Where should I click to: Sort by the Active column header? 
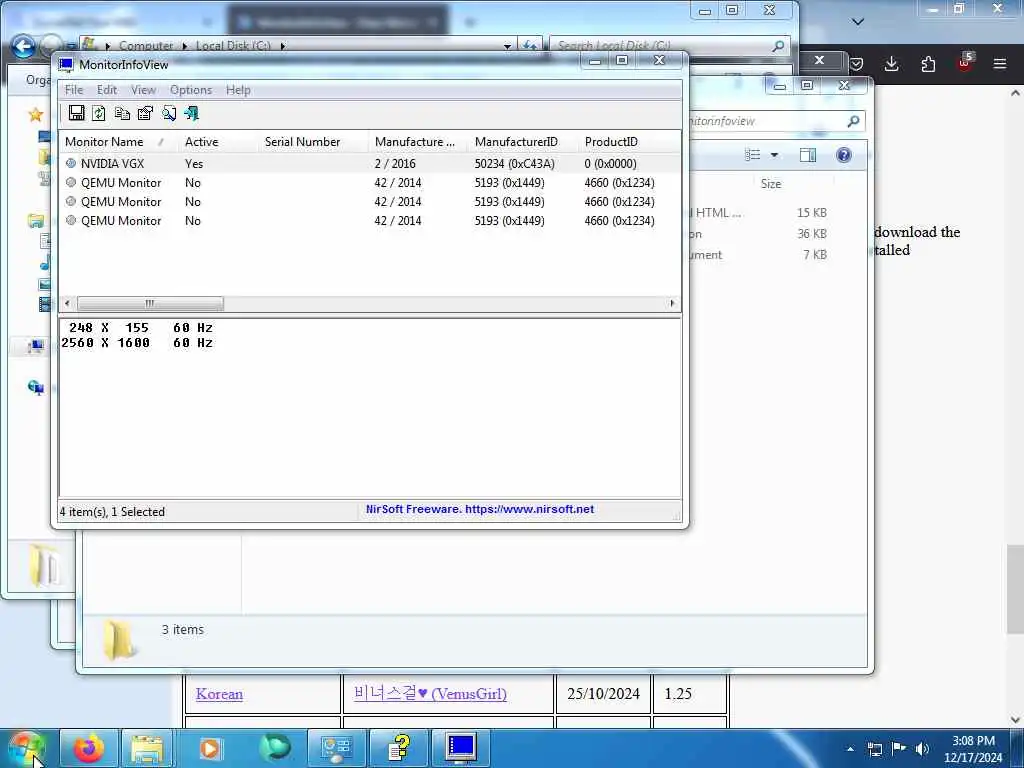click(x=218, y=142)
